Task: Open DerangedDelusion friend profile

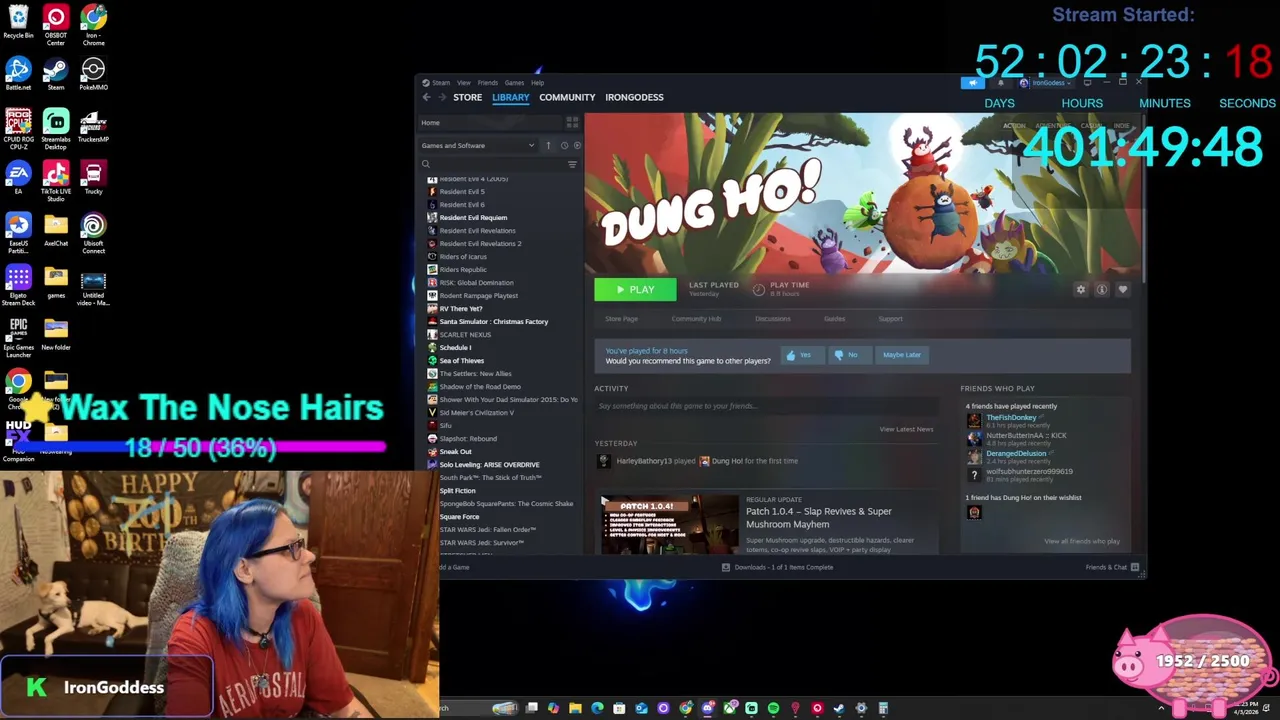Action: (1016, 454)
